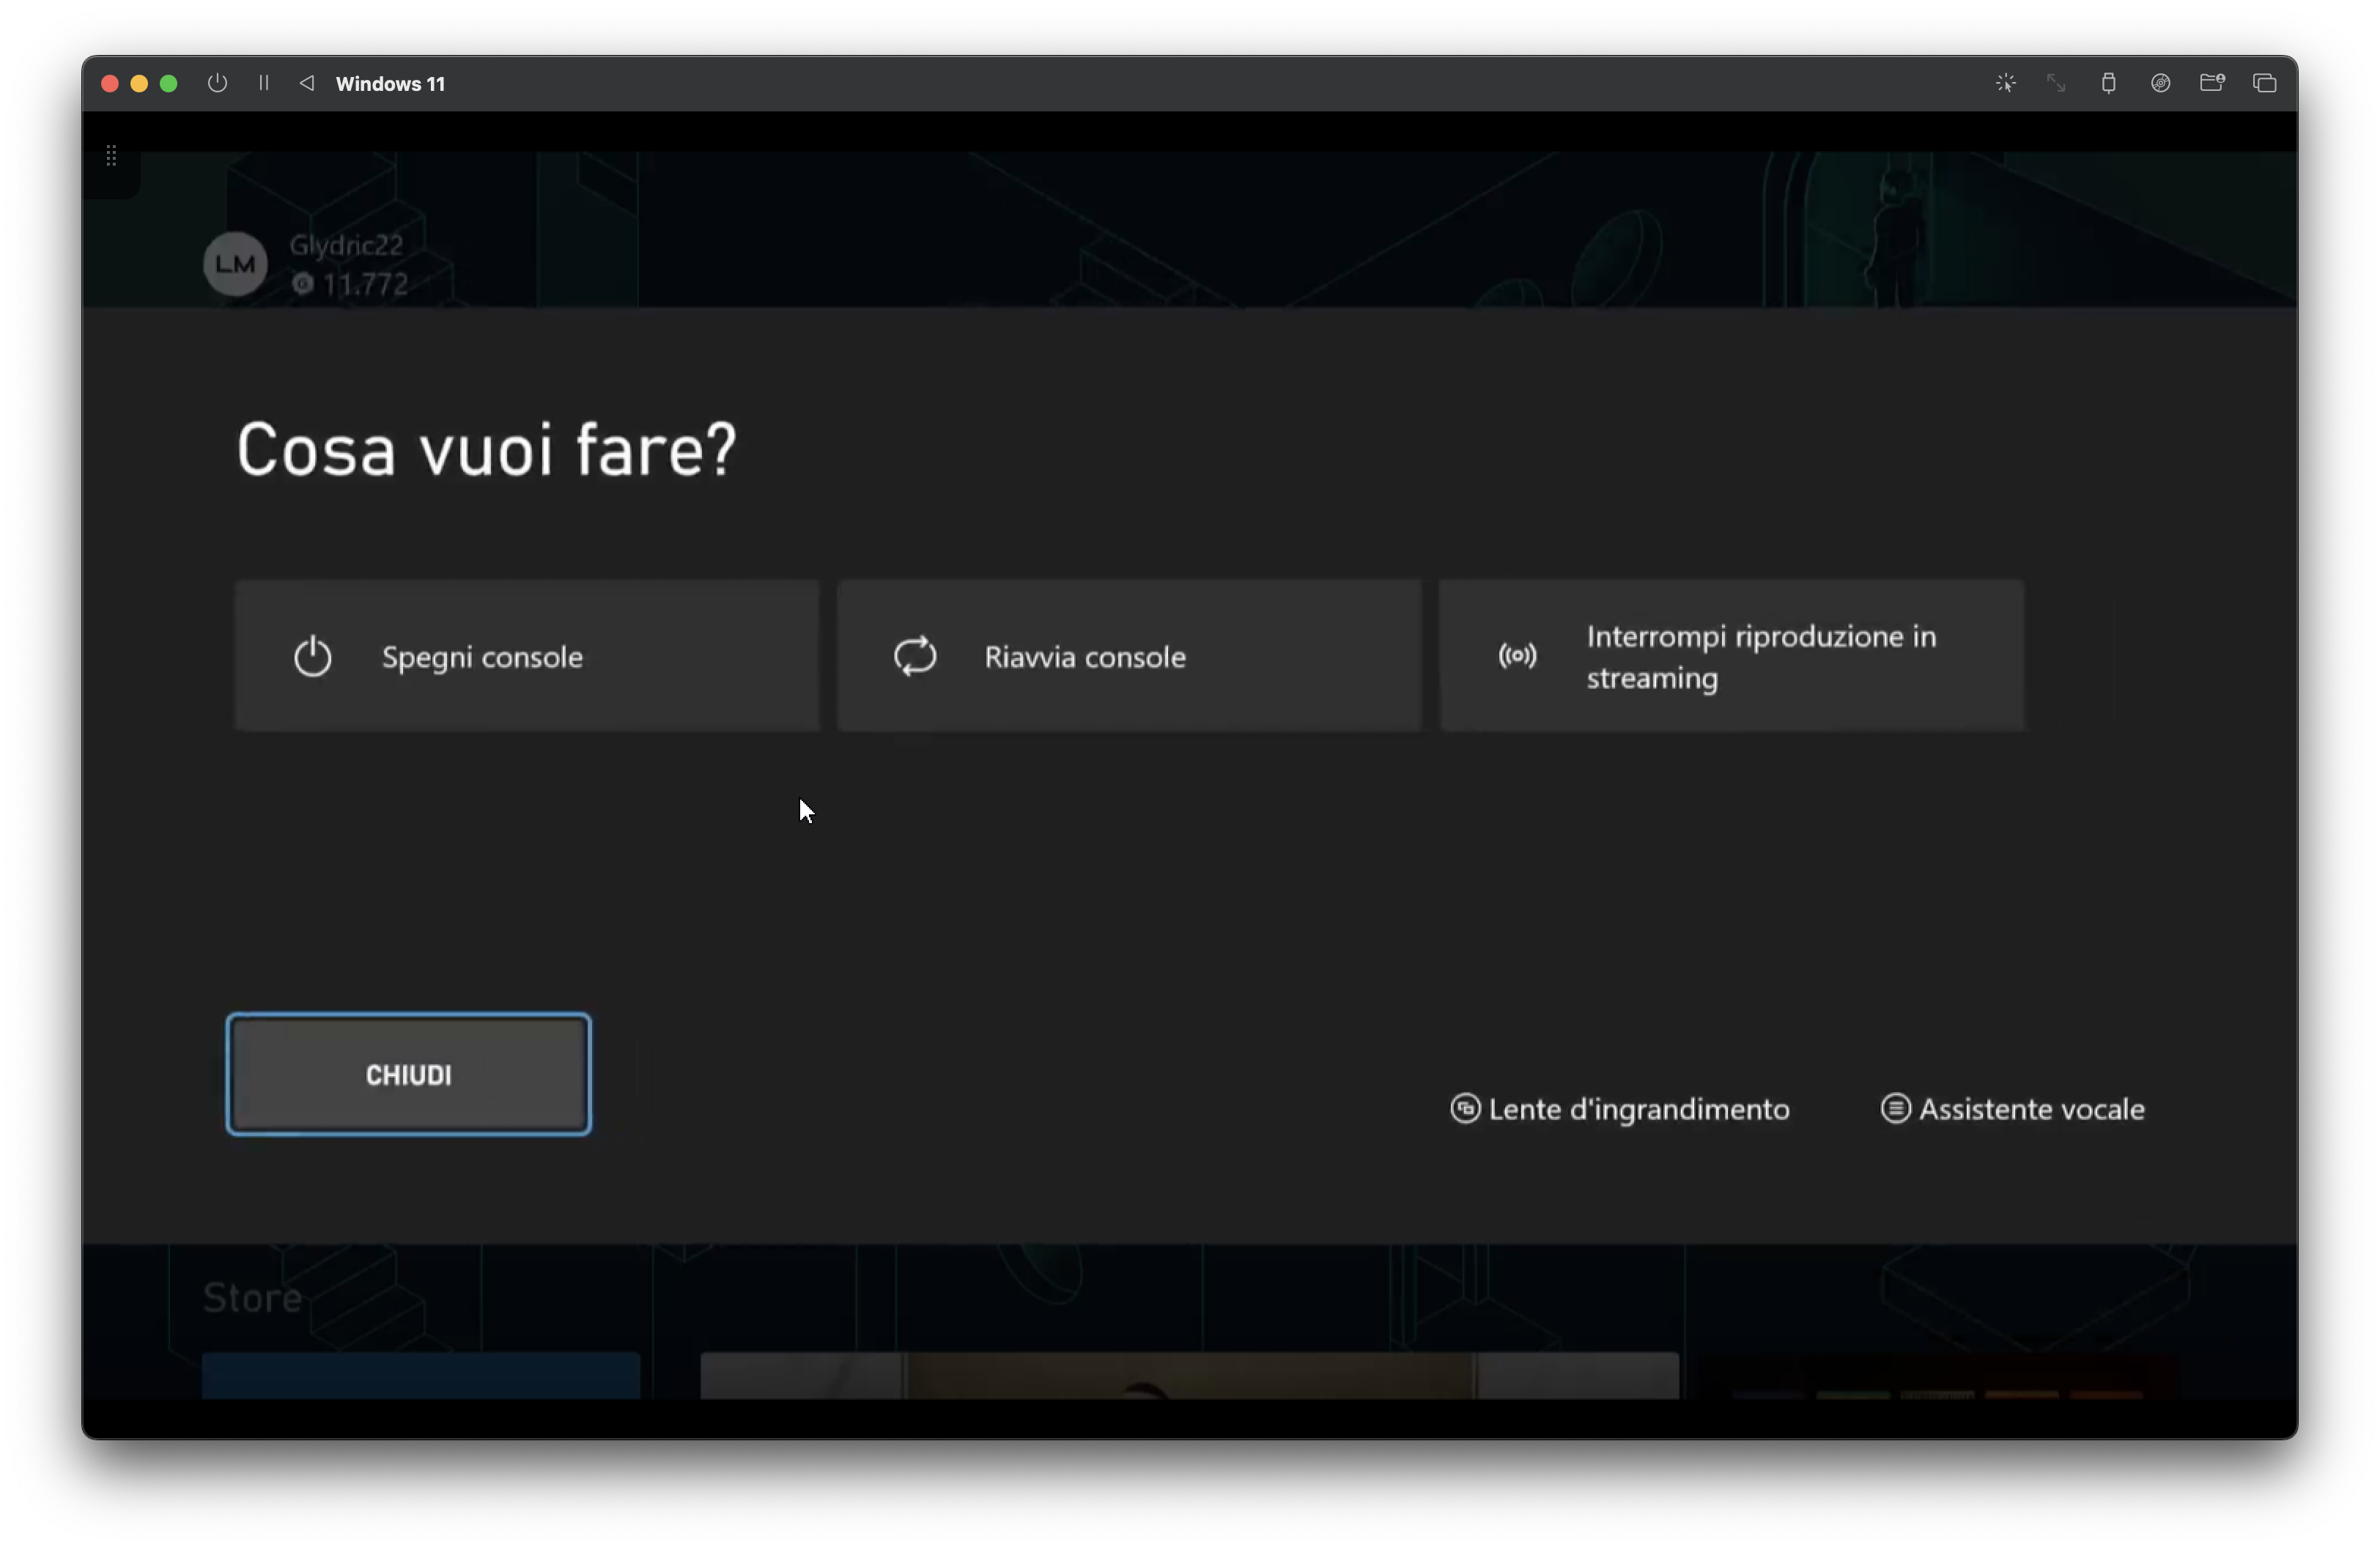Screen dimensions: 2380x1548
Task: Open the disc drive image icon
Action: click(2160, 83)
